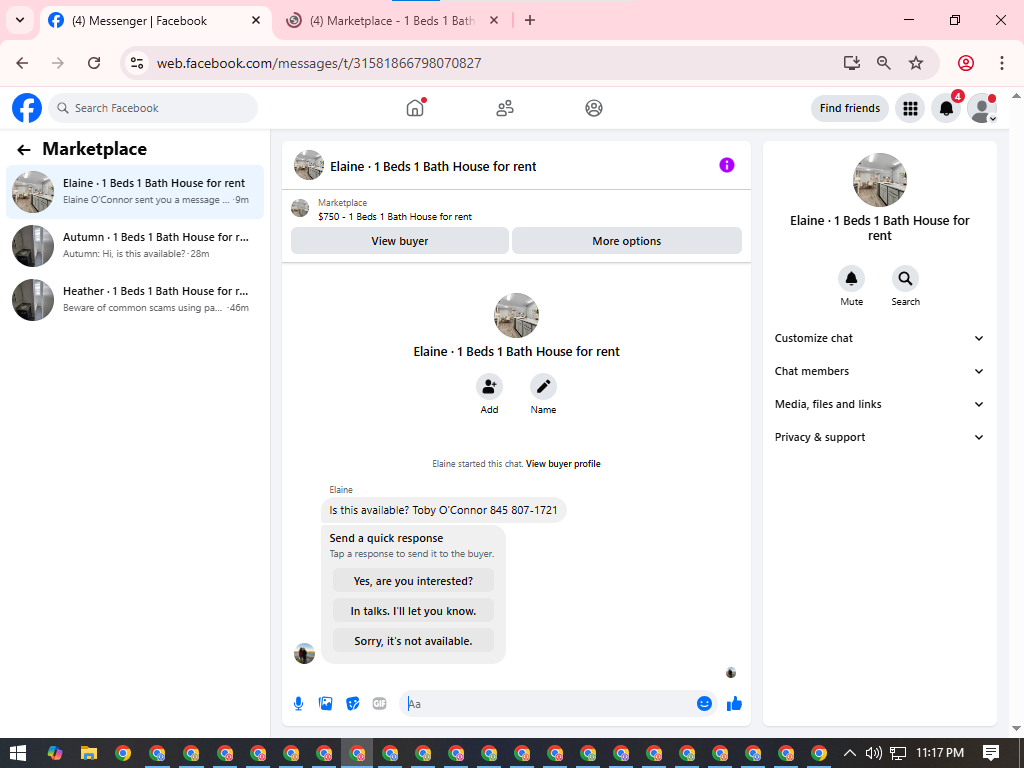Open the account profile avatar menu

point(982,108)
